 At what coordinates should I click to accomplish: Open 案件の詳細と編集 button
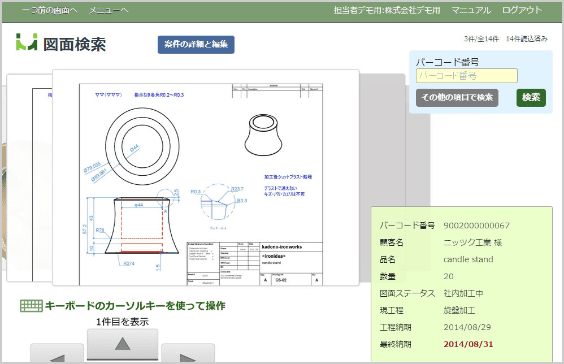[x=196, y=45]
